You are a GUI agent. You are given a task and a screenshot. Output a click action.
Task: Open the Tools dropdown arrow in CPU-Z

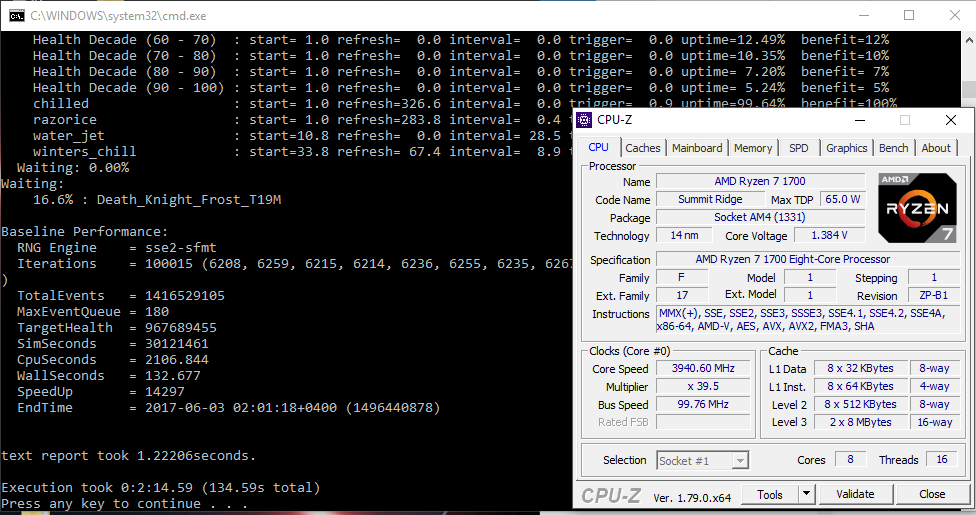(806, 494)
